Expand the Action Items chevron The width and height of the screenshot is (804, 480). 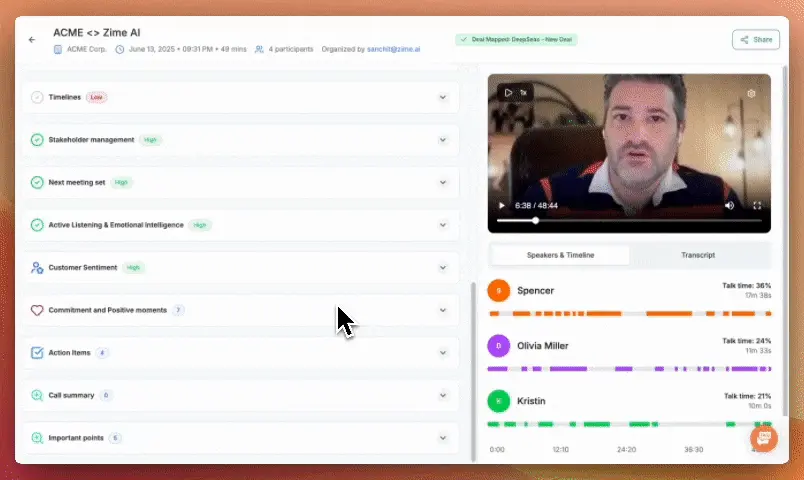click(443, 353)
